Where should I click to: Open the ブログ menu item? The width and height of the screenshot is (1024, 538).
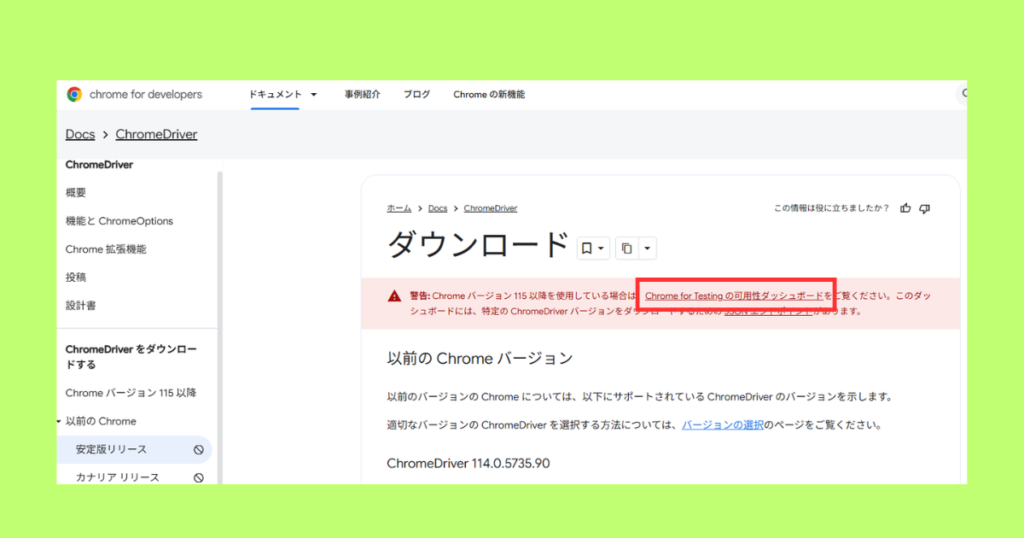[x=417, y=95]
